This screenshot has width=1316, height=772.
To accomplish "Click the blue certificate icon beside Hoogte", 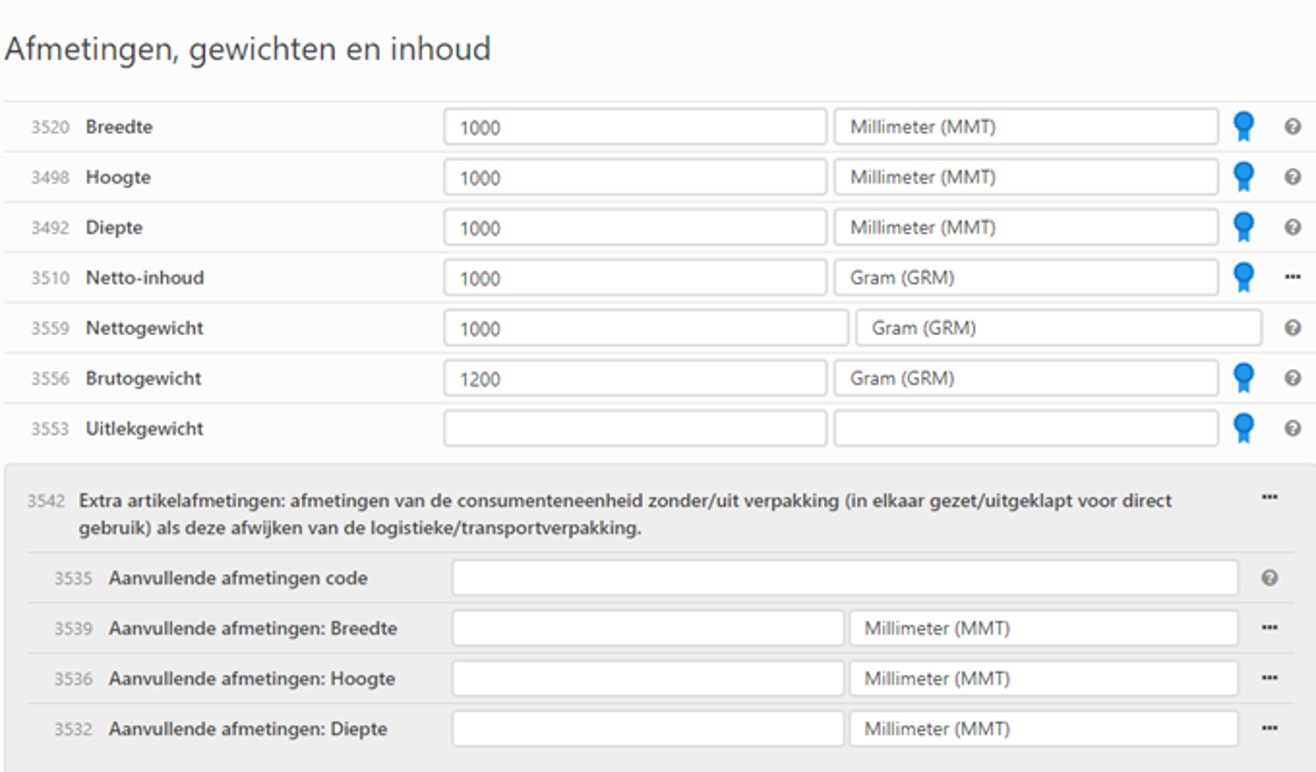I will click(x=1241, y=177).
